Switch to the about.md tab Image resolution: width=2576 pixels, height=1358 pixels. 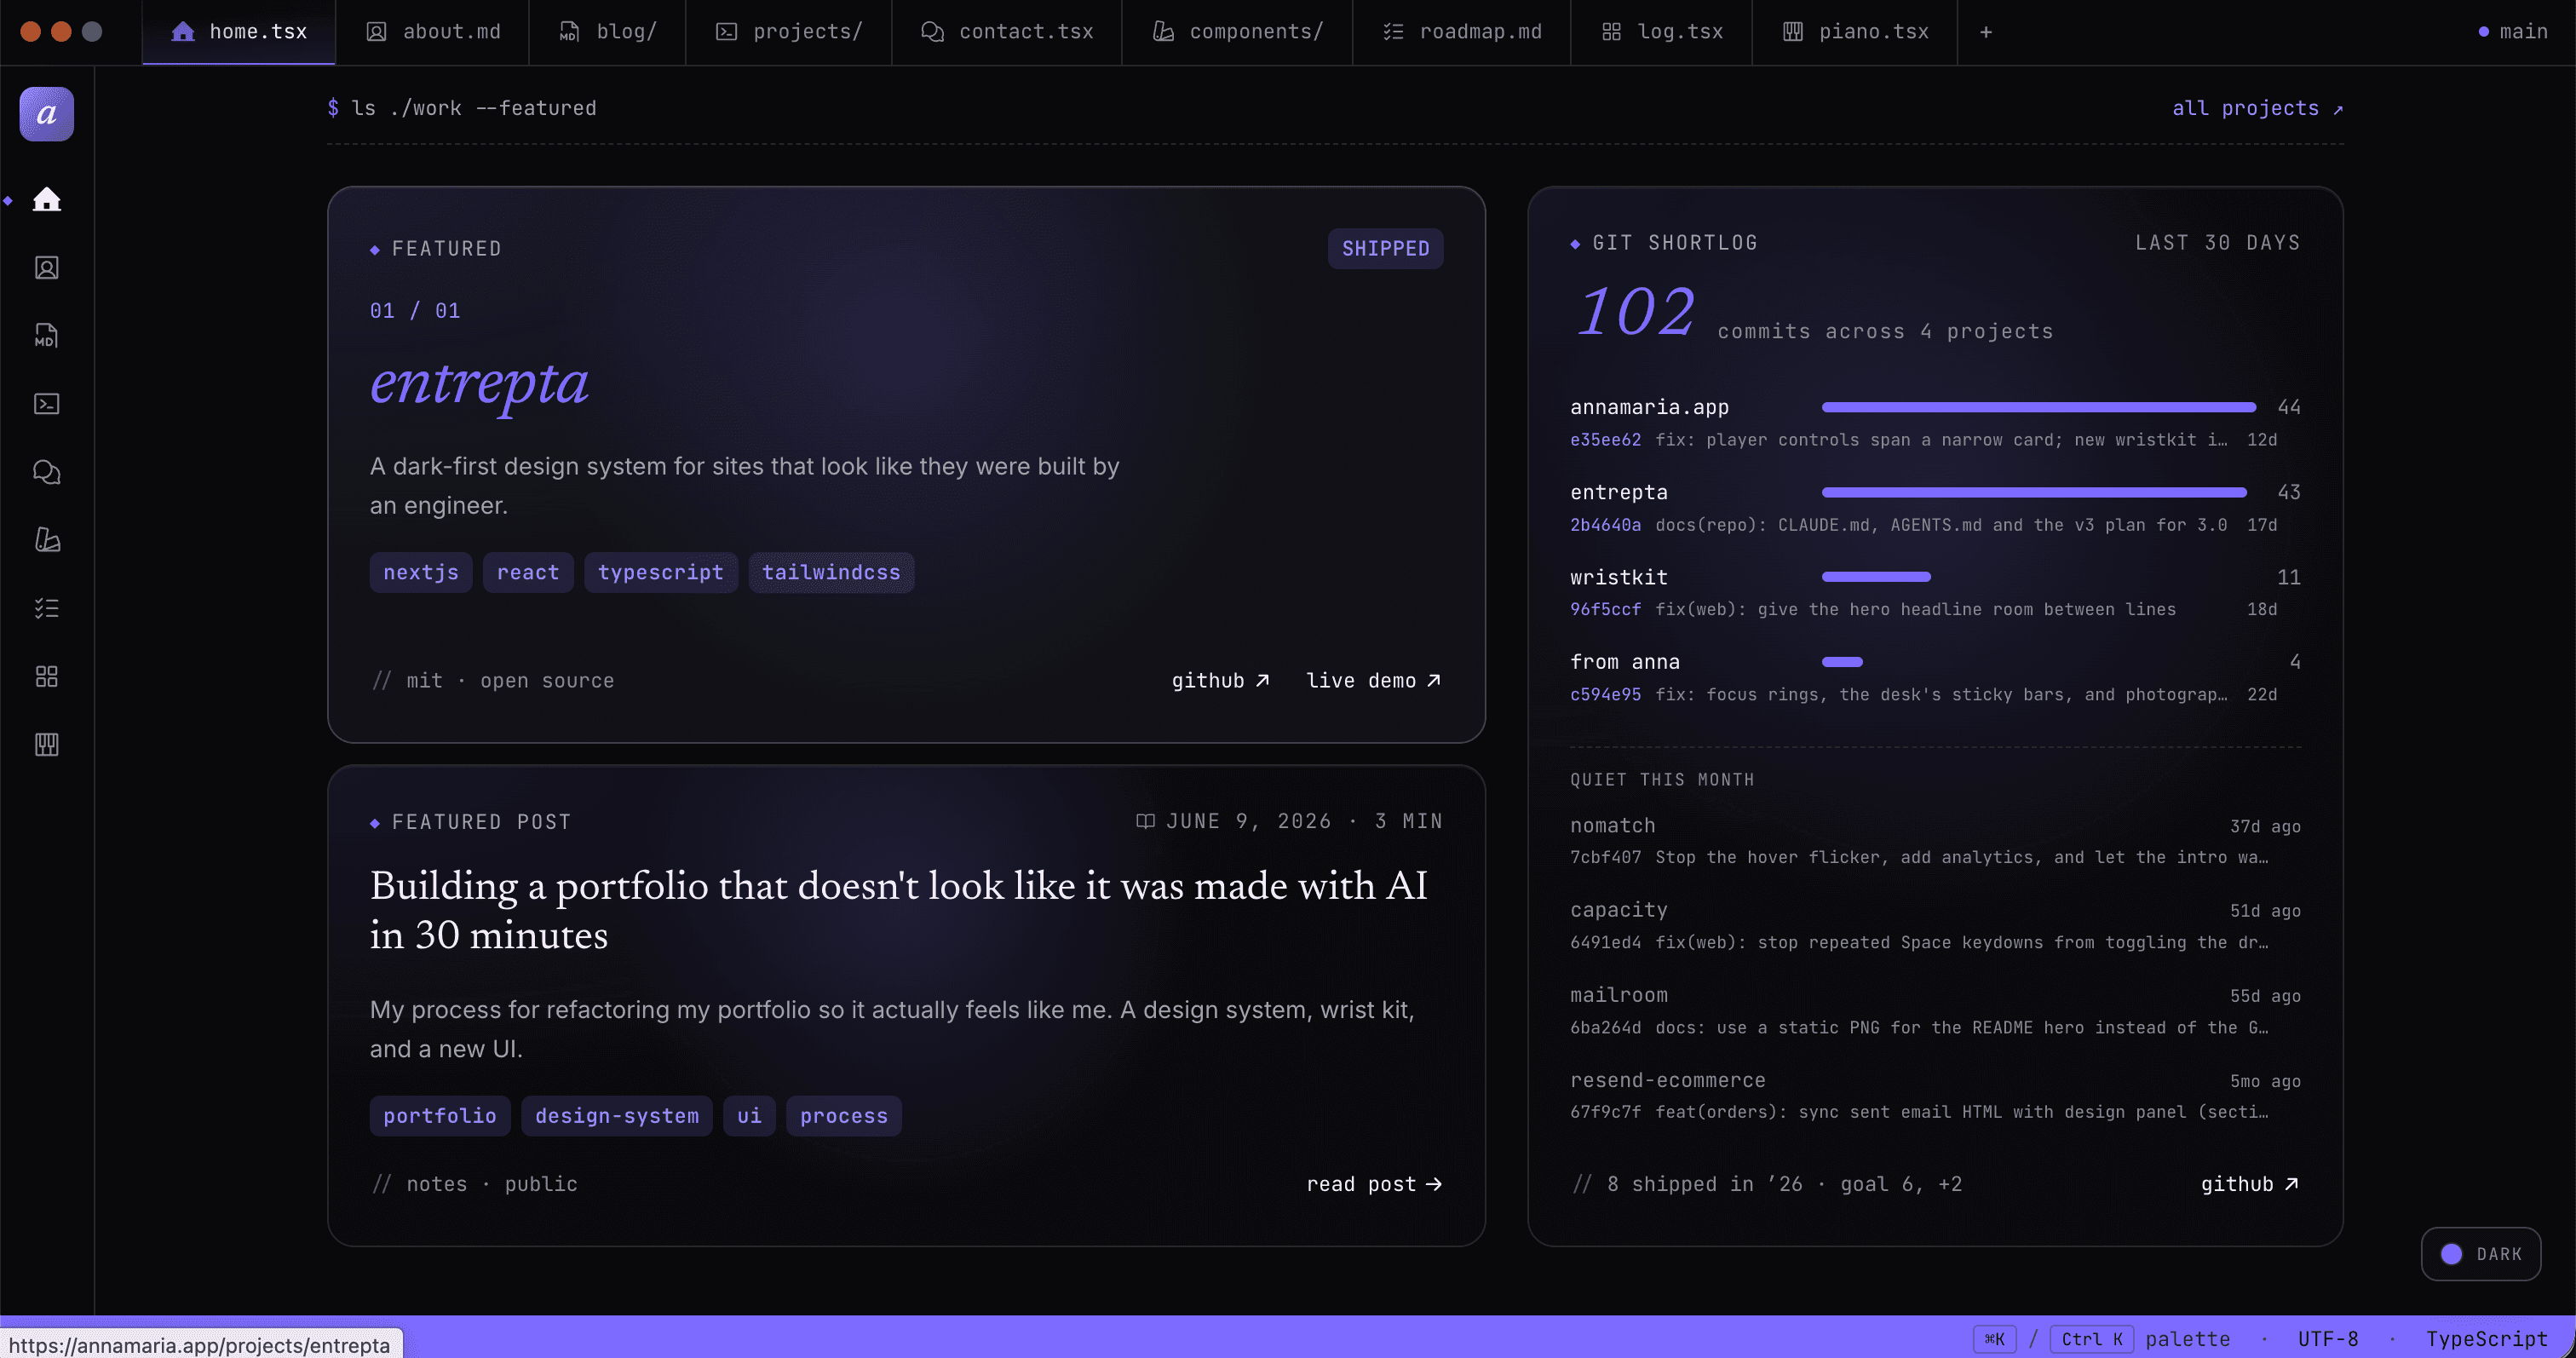(x=432, y=32)
